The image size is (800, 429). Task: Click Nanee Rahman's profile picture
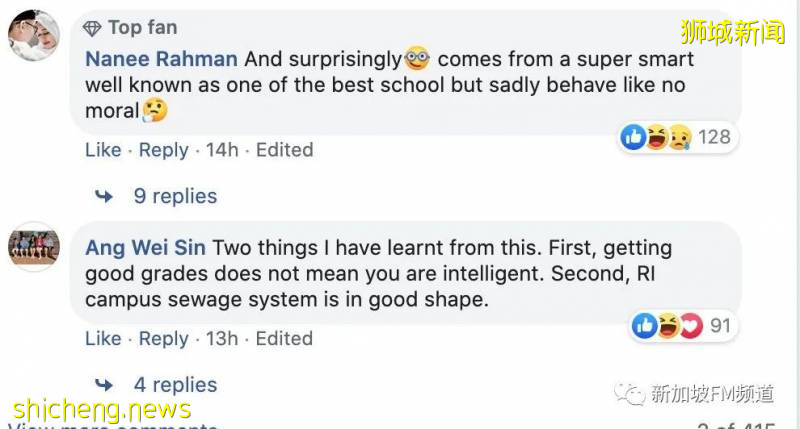click(33, 36)
